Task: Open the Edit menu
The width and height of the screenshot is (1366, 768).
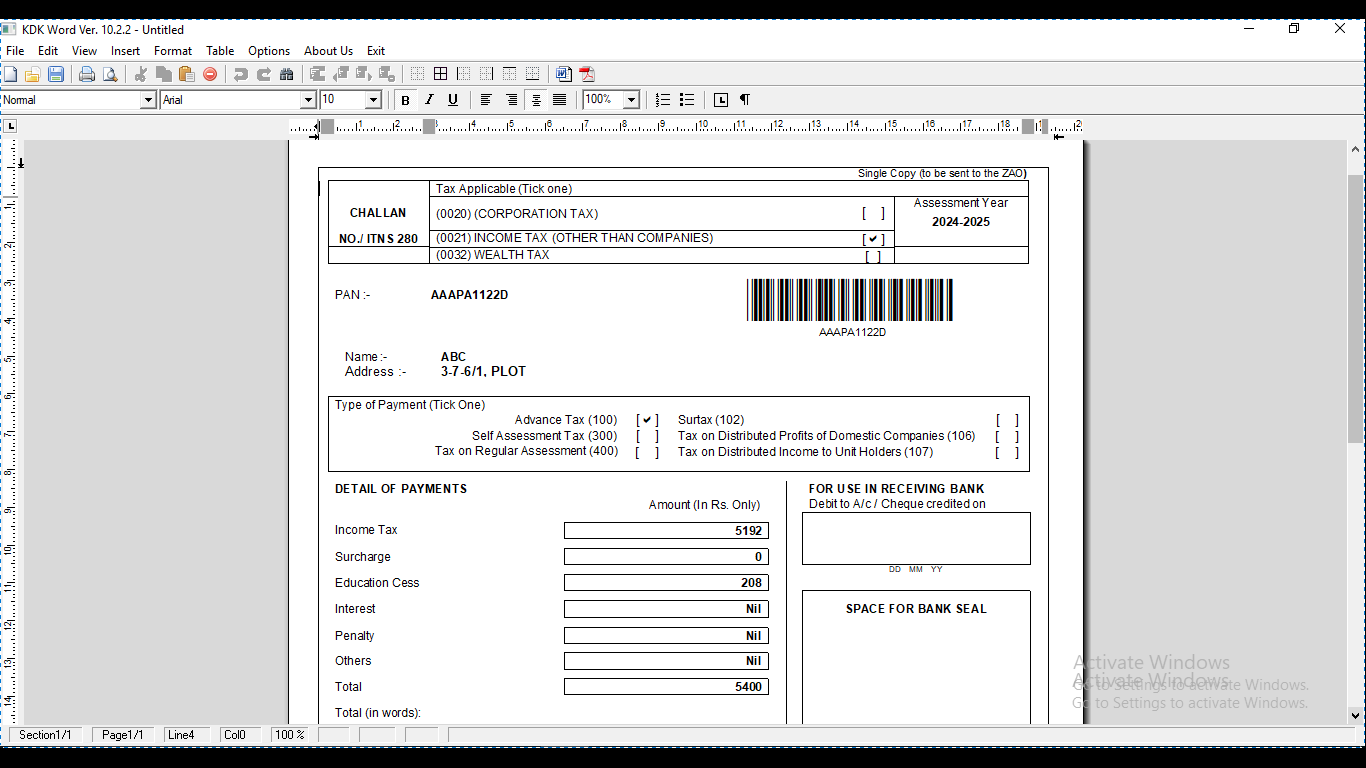Action: (48, 51)
